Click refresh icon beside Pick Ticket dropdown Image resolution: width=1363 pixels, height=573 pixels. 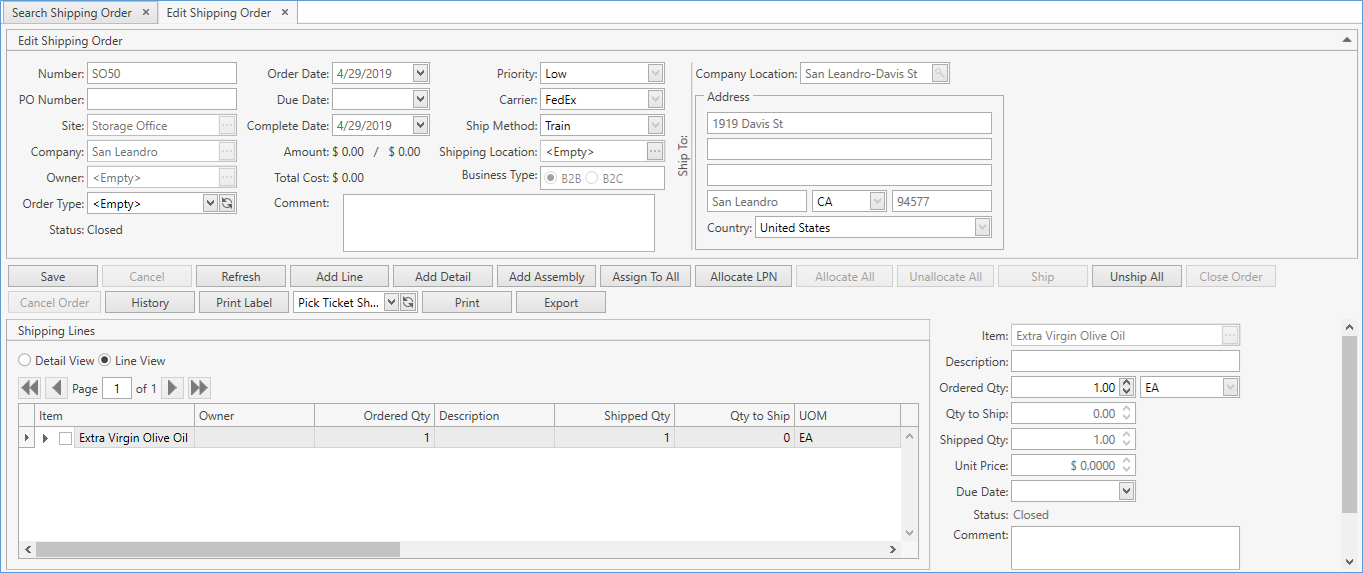[x=408, y=302]
